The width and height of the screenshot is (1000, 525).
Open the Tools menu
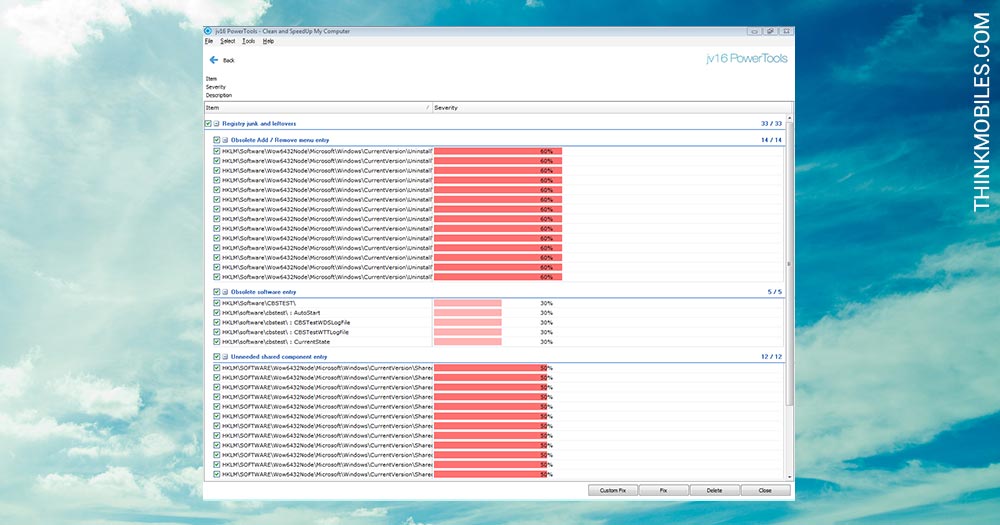(x=249, y=41)
